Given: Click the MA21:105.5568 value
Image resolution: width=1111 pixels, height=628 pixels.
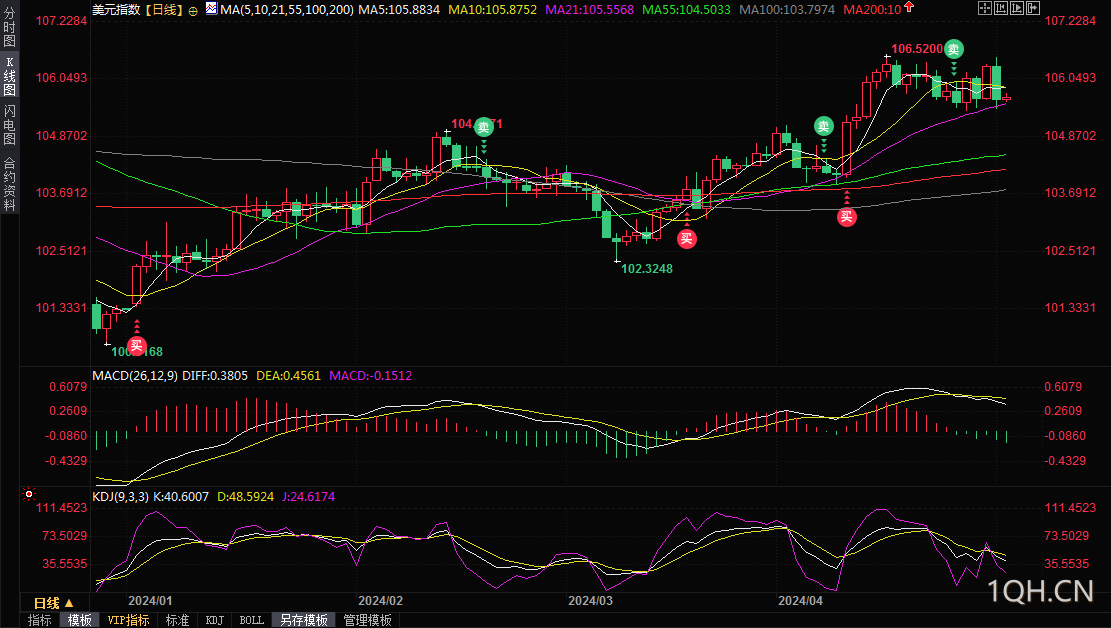Looking at the screenshot, I should (x=590, y=10).
